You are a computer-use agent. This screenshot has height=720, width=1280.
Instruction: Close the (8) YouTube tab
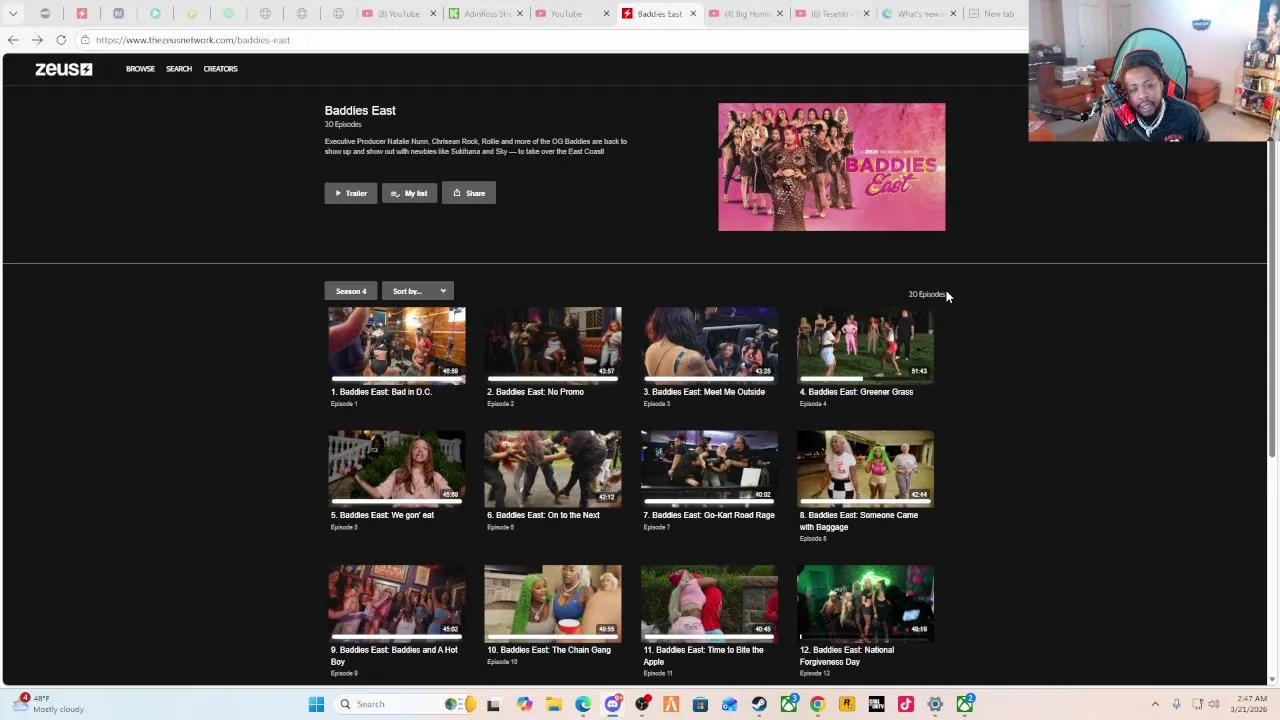[433, 14]
